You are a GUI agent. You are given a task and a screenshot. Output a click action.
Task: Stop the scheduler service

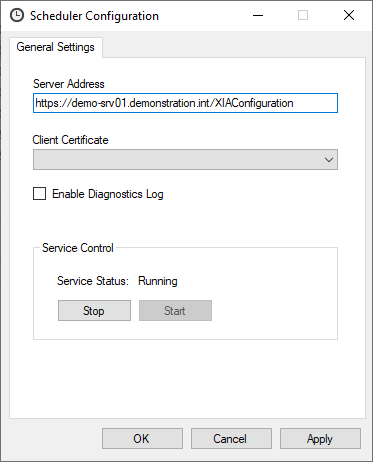94,311
